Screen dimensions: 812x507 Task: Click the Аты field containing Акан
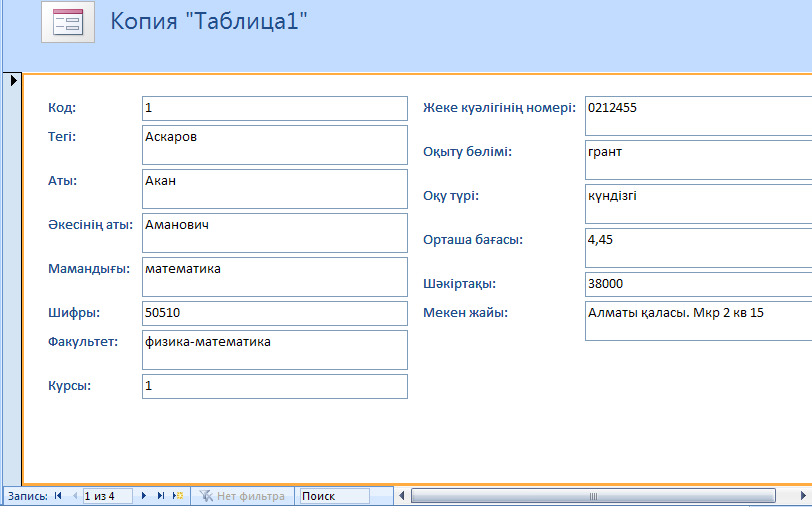coord(274,189)
